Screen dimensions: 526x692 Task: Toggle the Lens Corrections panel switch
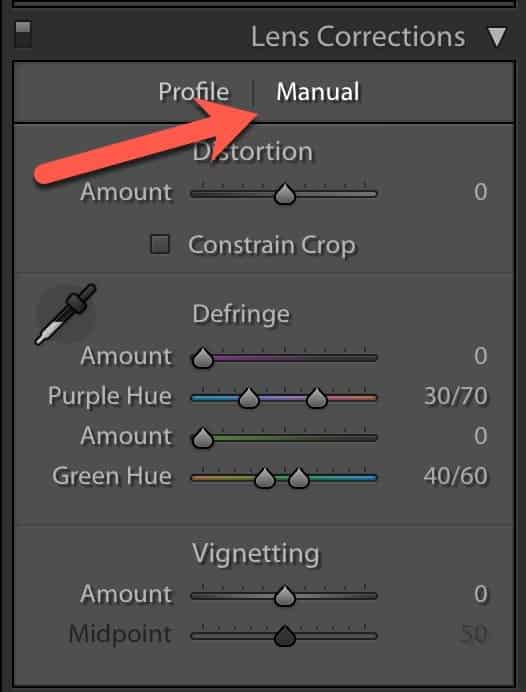[x=23, y=34]
